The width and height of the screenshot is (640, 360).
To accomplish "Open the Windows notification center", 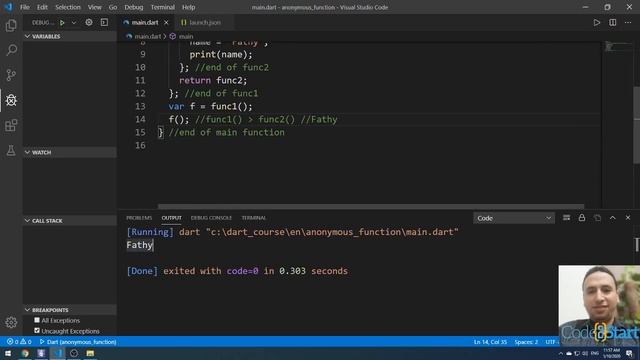I will point(629,353).
